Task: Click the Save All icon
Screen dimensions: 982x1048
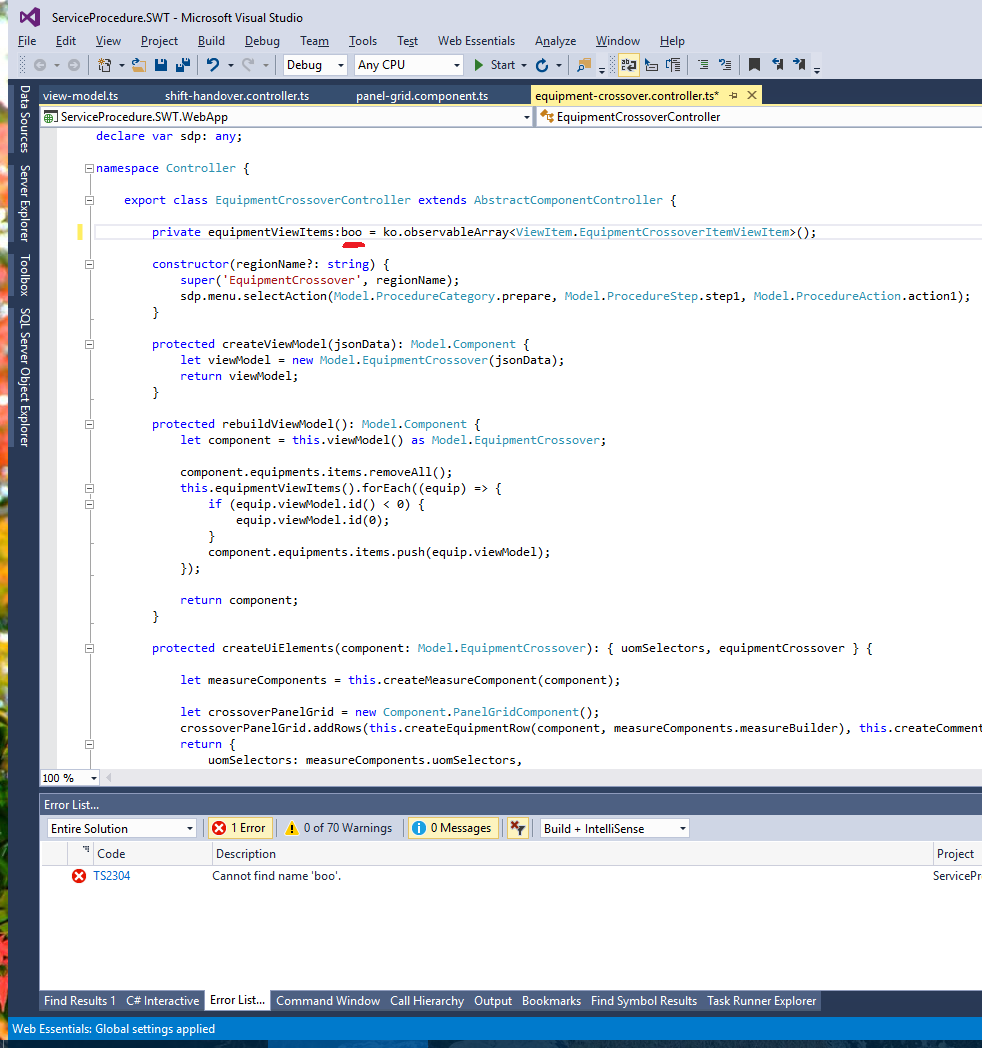Action: click(182, 65)
